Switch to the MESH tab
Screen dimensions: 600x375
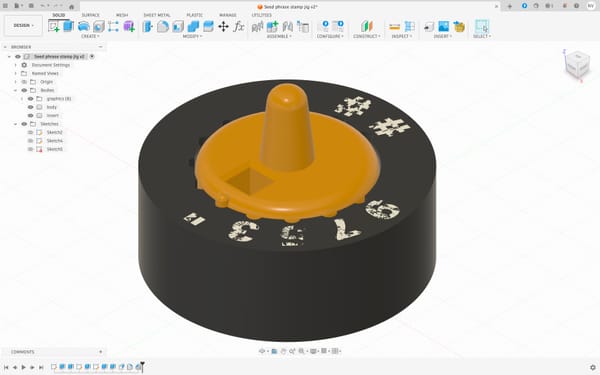point(122,15)
